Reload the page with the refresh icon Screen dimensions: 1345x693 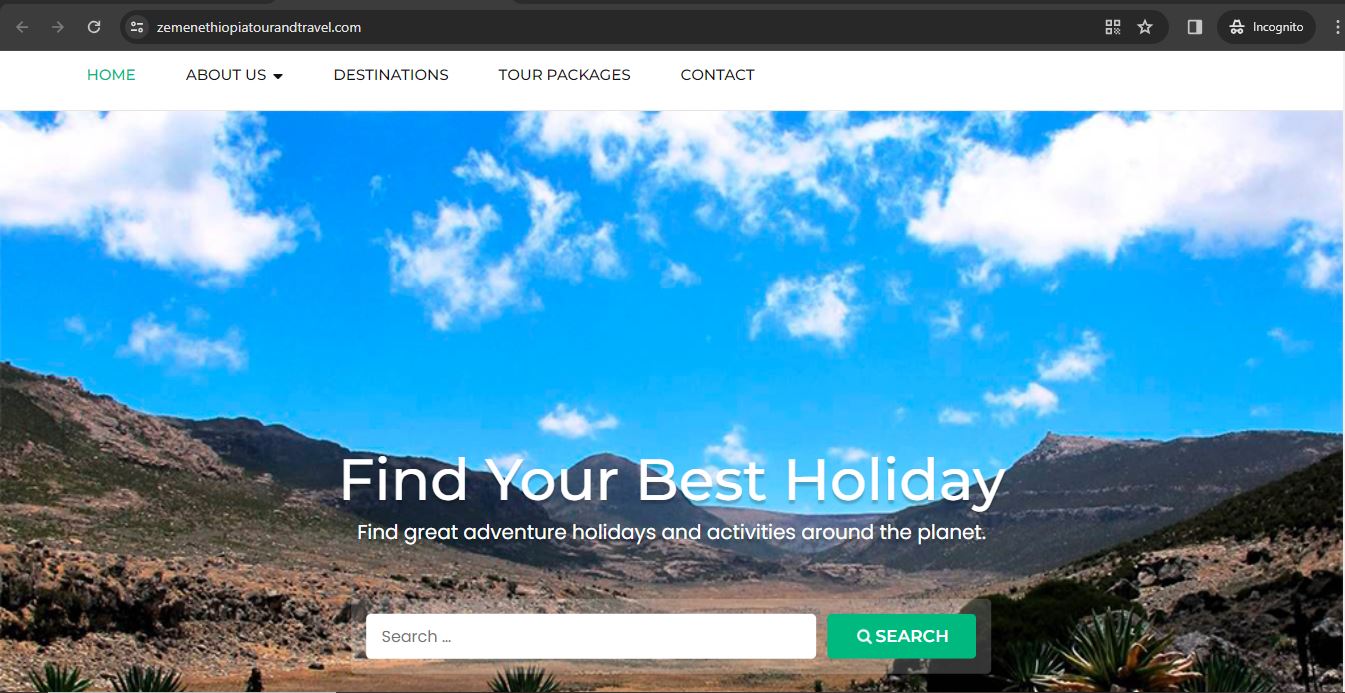(x=94, y=27)
